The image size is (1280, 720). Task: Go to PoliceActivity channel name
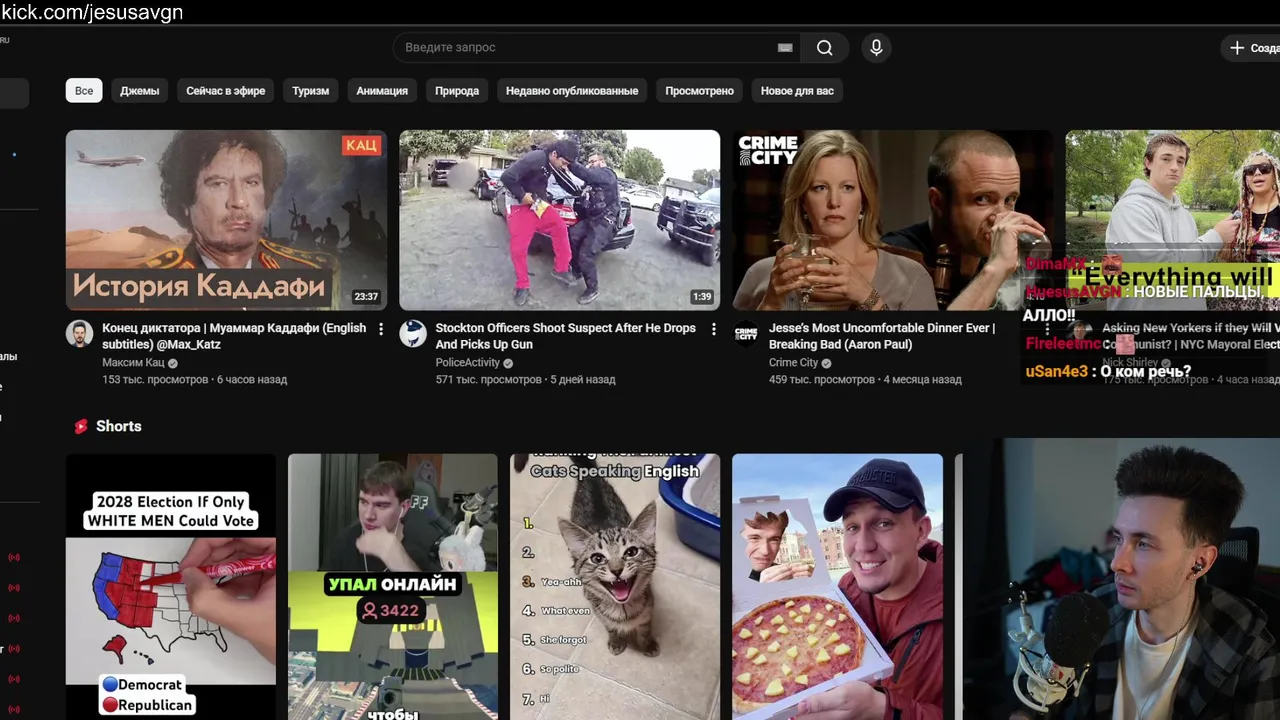pos(468,363)
